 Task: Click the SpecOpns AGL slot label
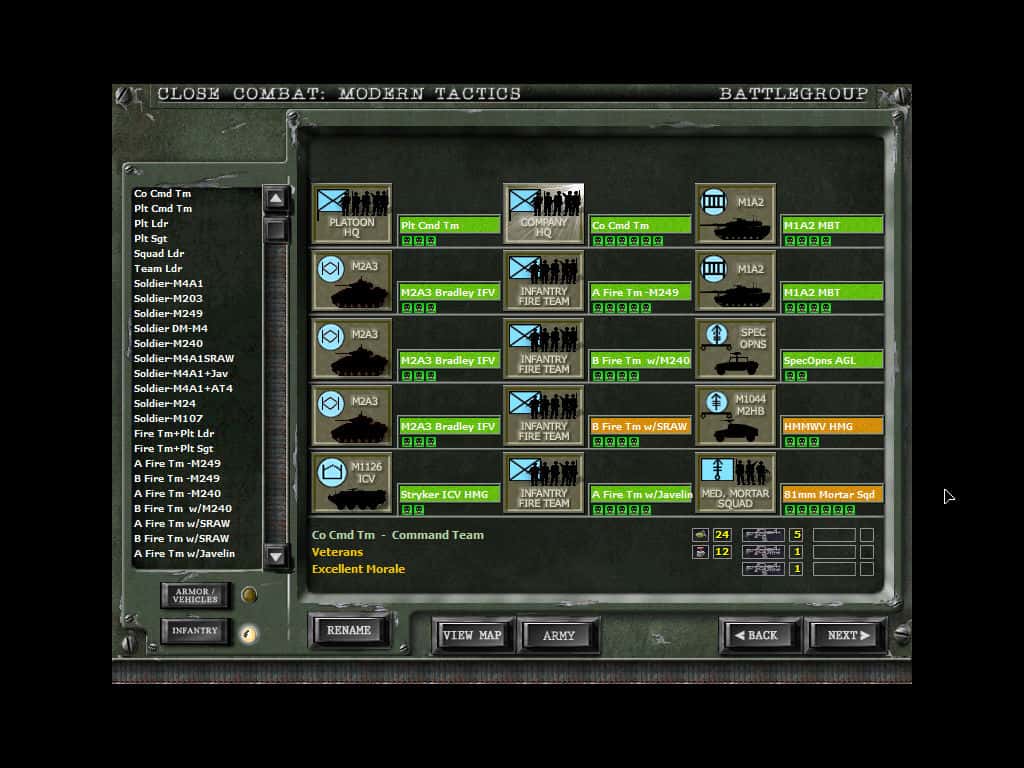click(833, 360)
